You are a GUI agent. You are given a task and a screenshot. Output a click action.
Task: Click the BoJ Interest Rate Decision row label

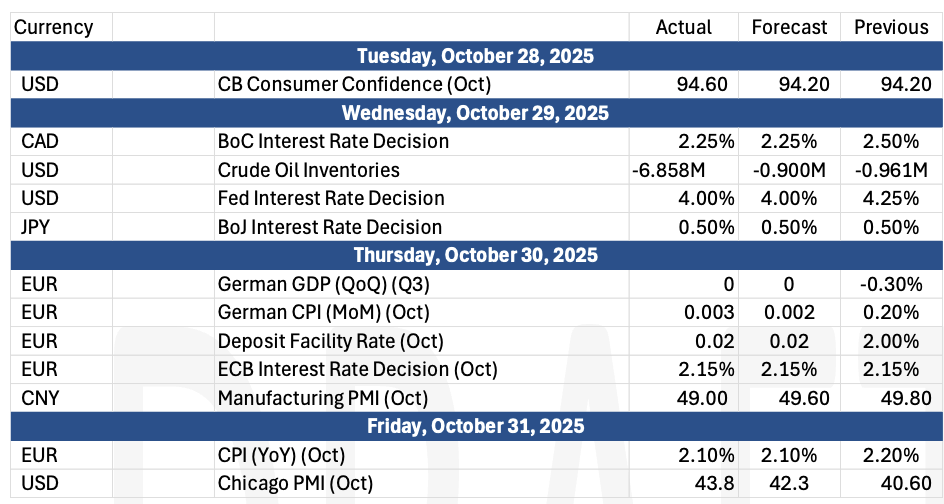330,227
